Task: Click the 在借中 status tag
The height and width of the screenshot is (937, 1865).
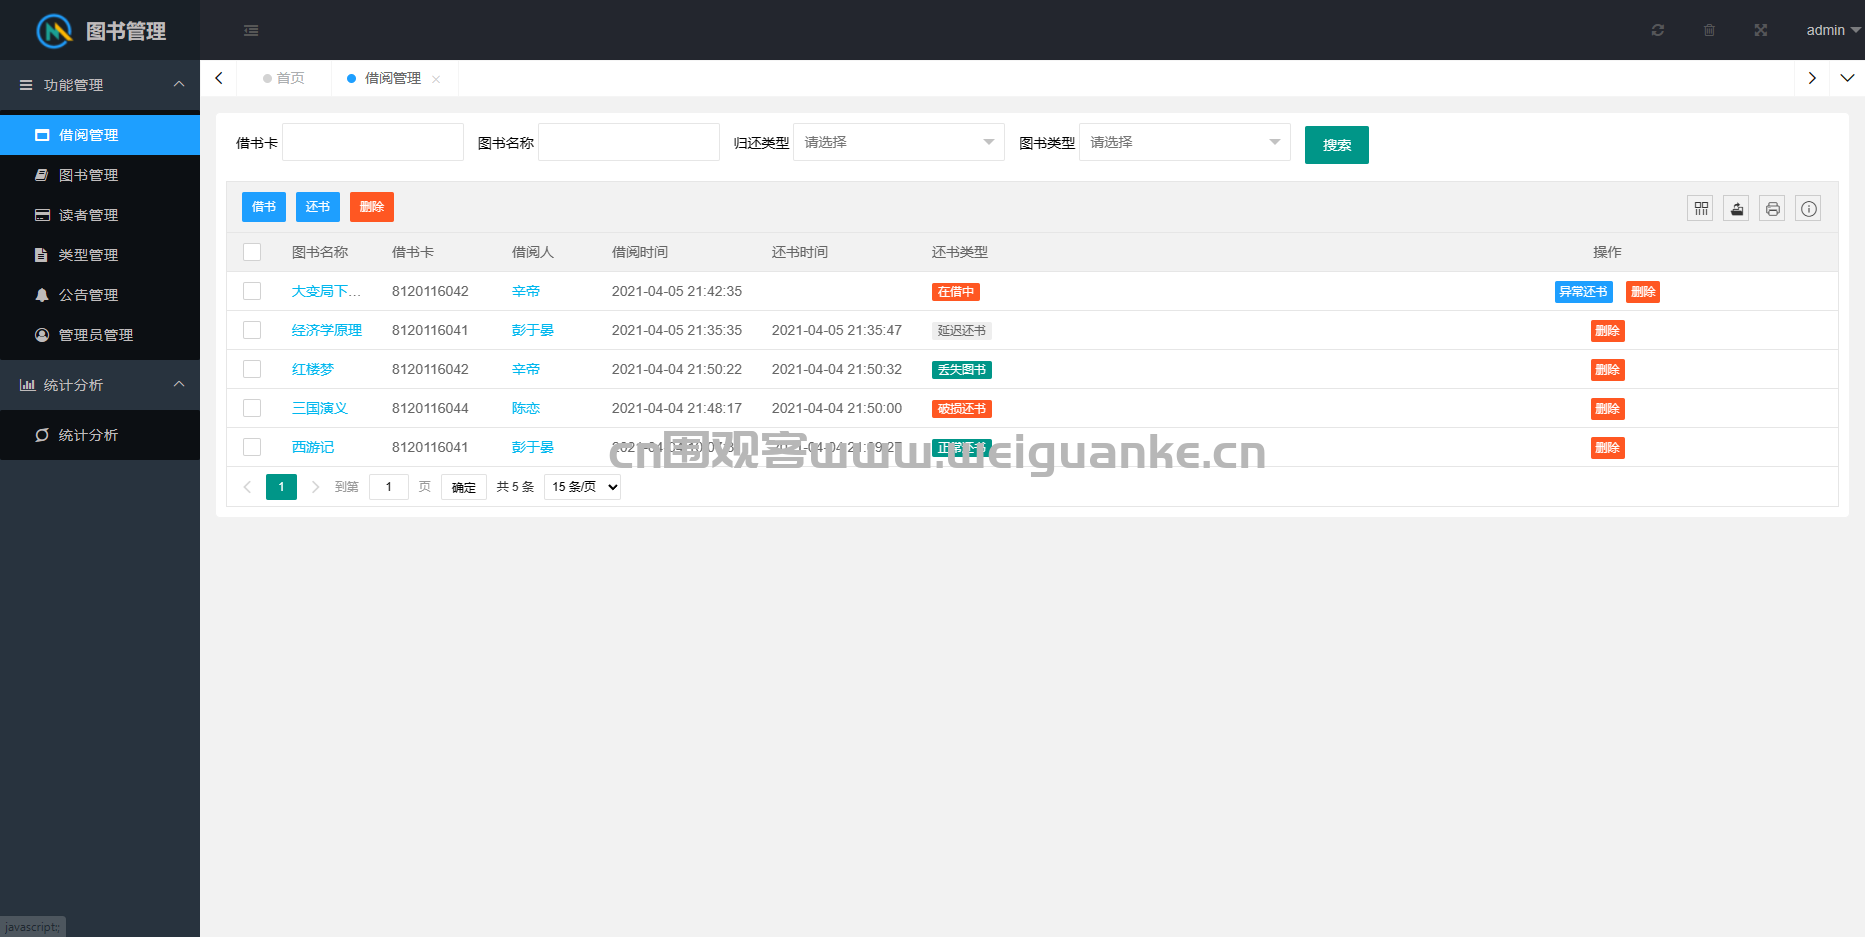Action: pos(956,292)
